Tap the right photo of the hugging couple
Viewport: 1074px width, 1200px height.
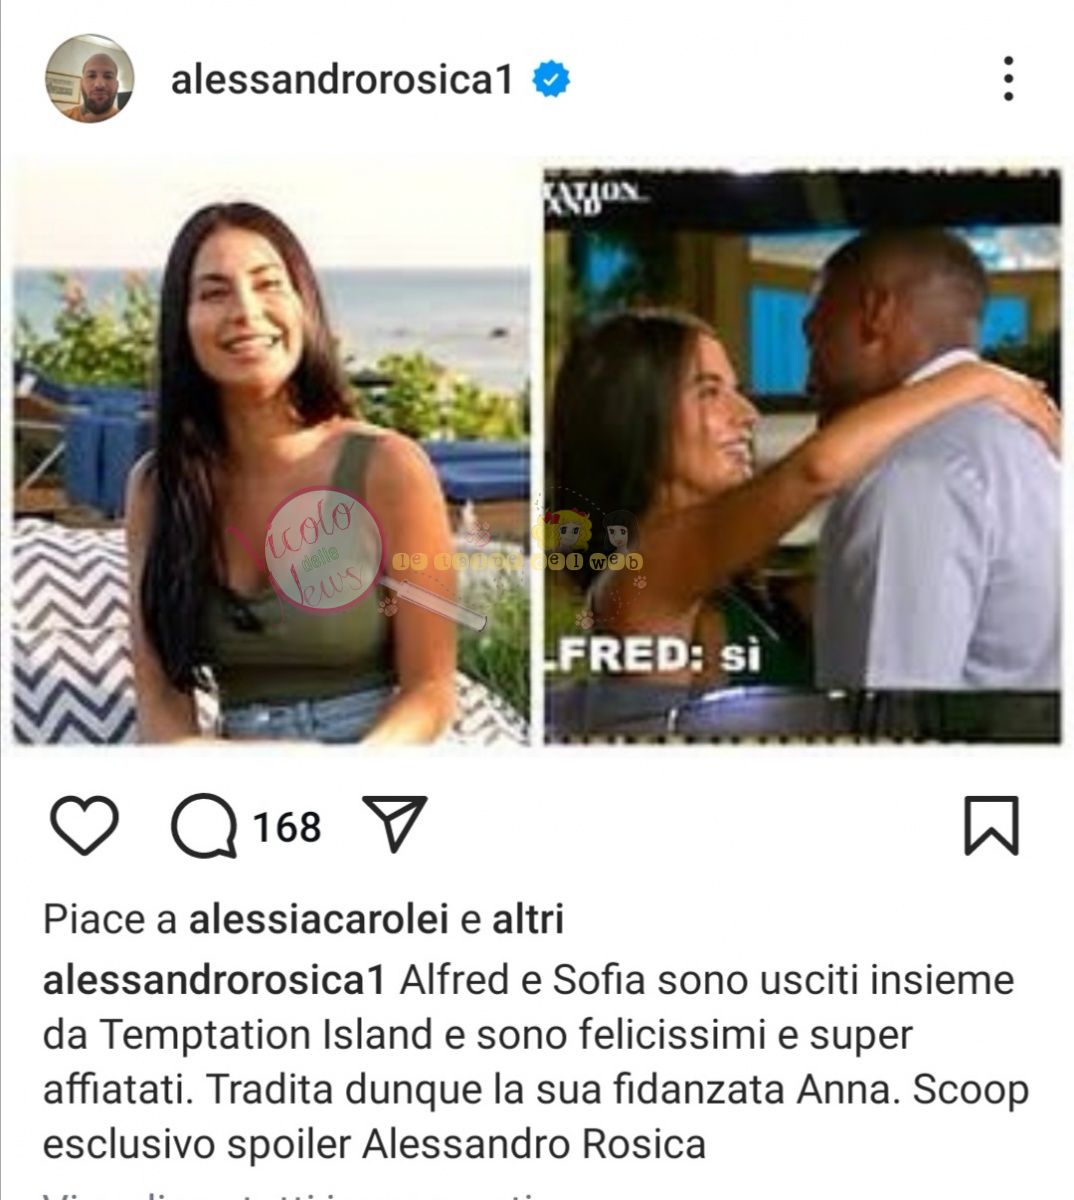[x=802, y=458]
